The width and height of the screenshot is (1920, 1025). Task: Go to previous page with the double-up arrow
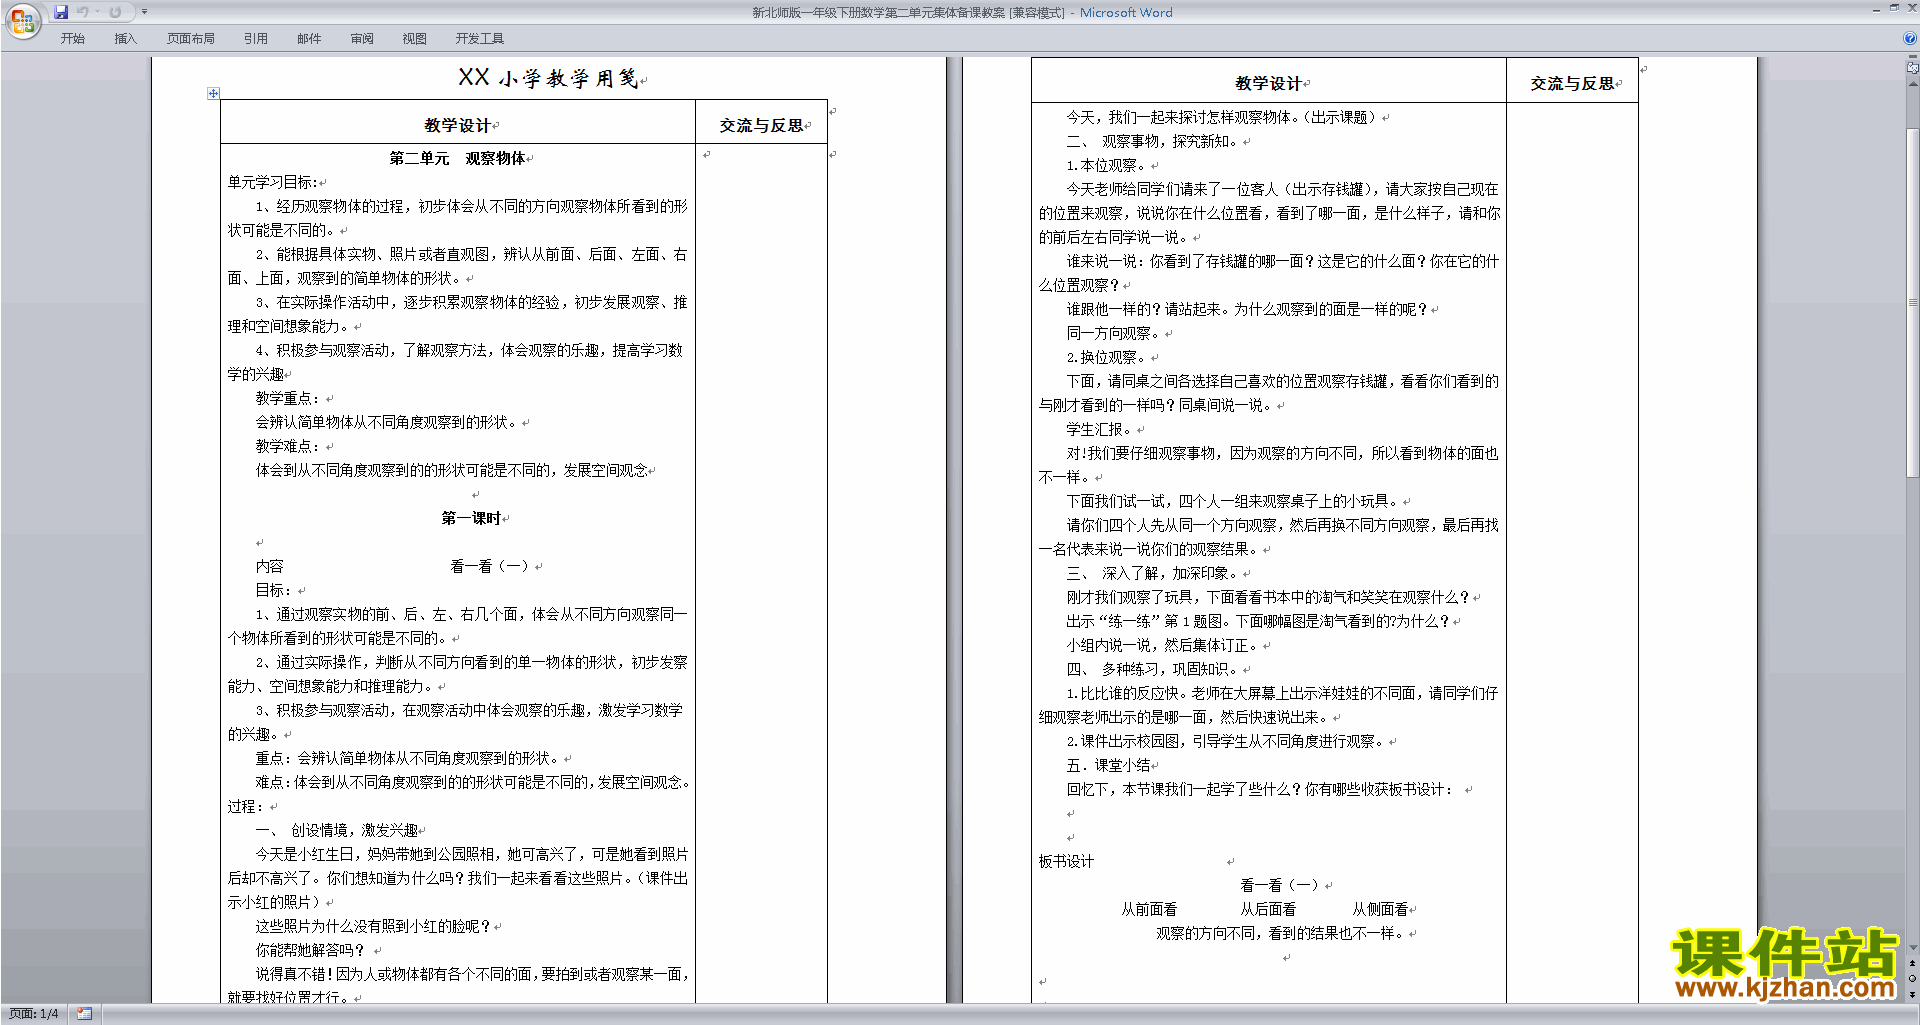1913,964
